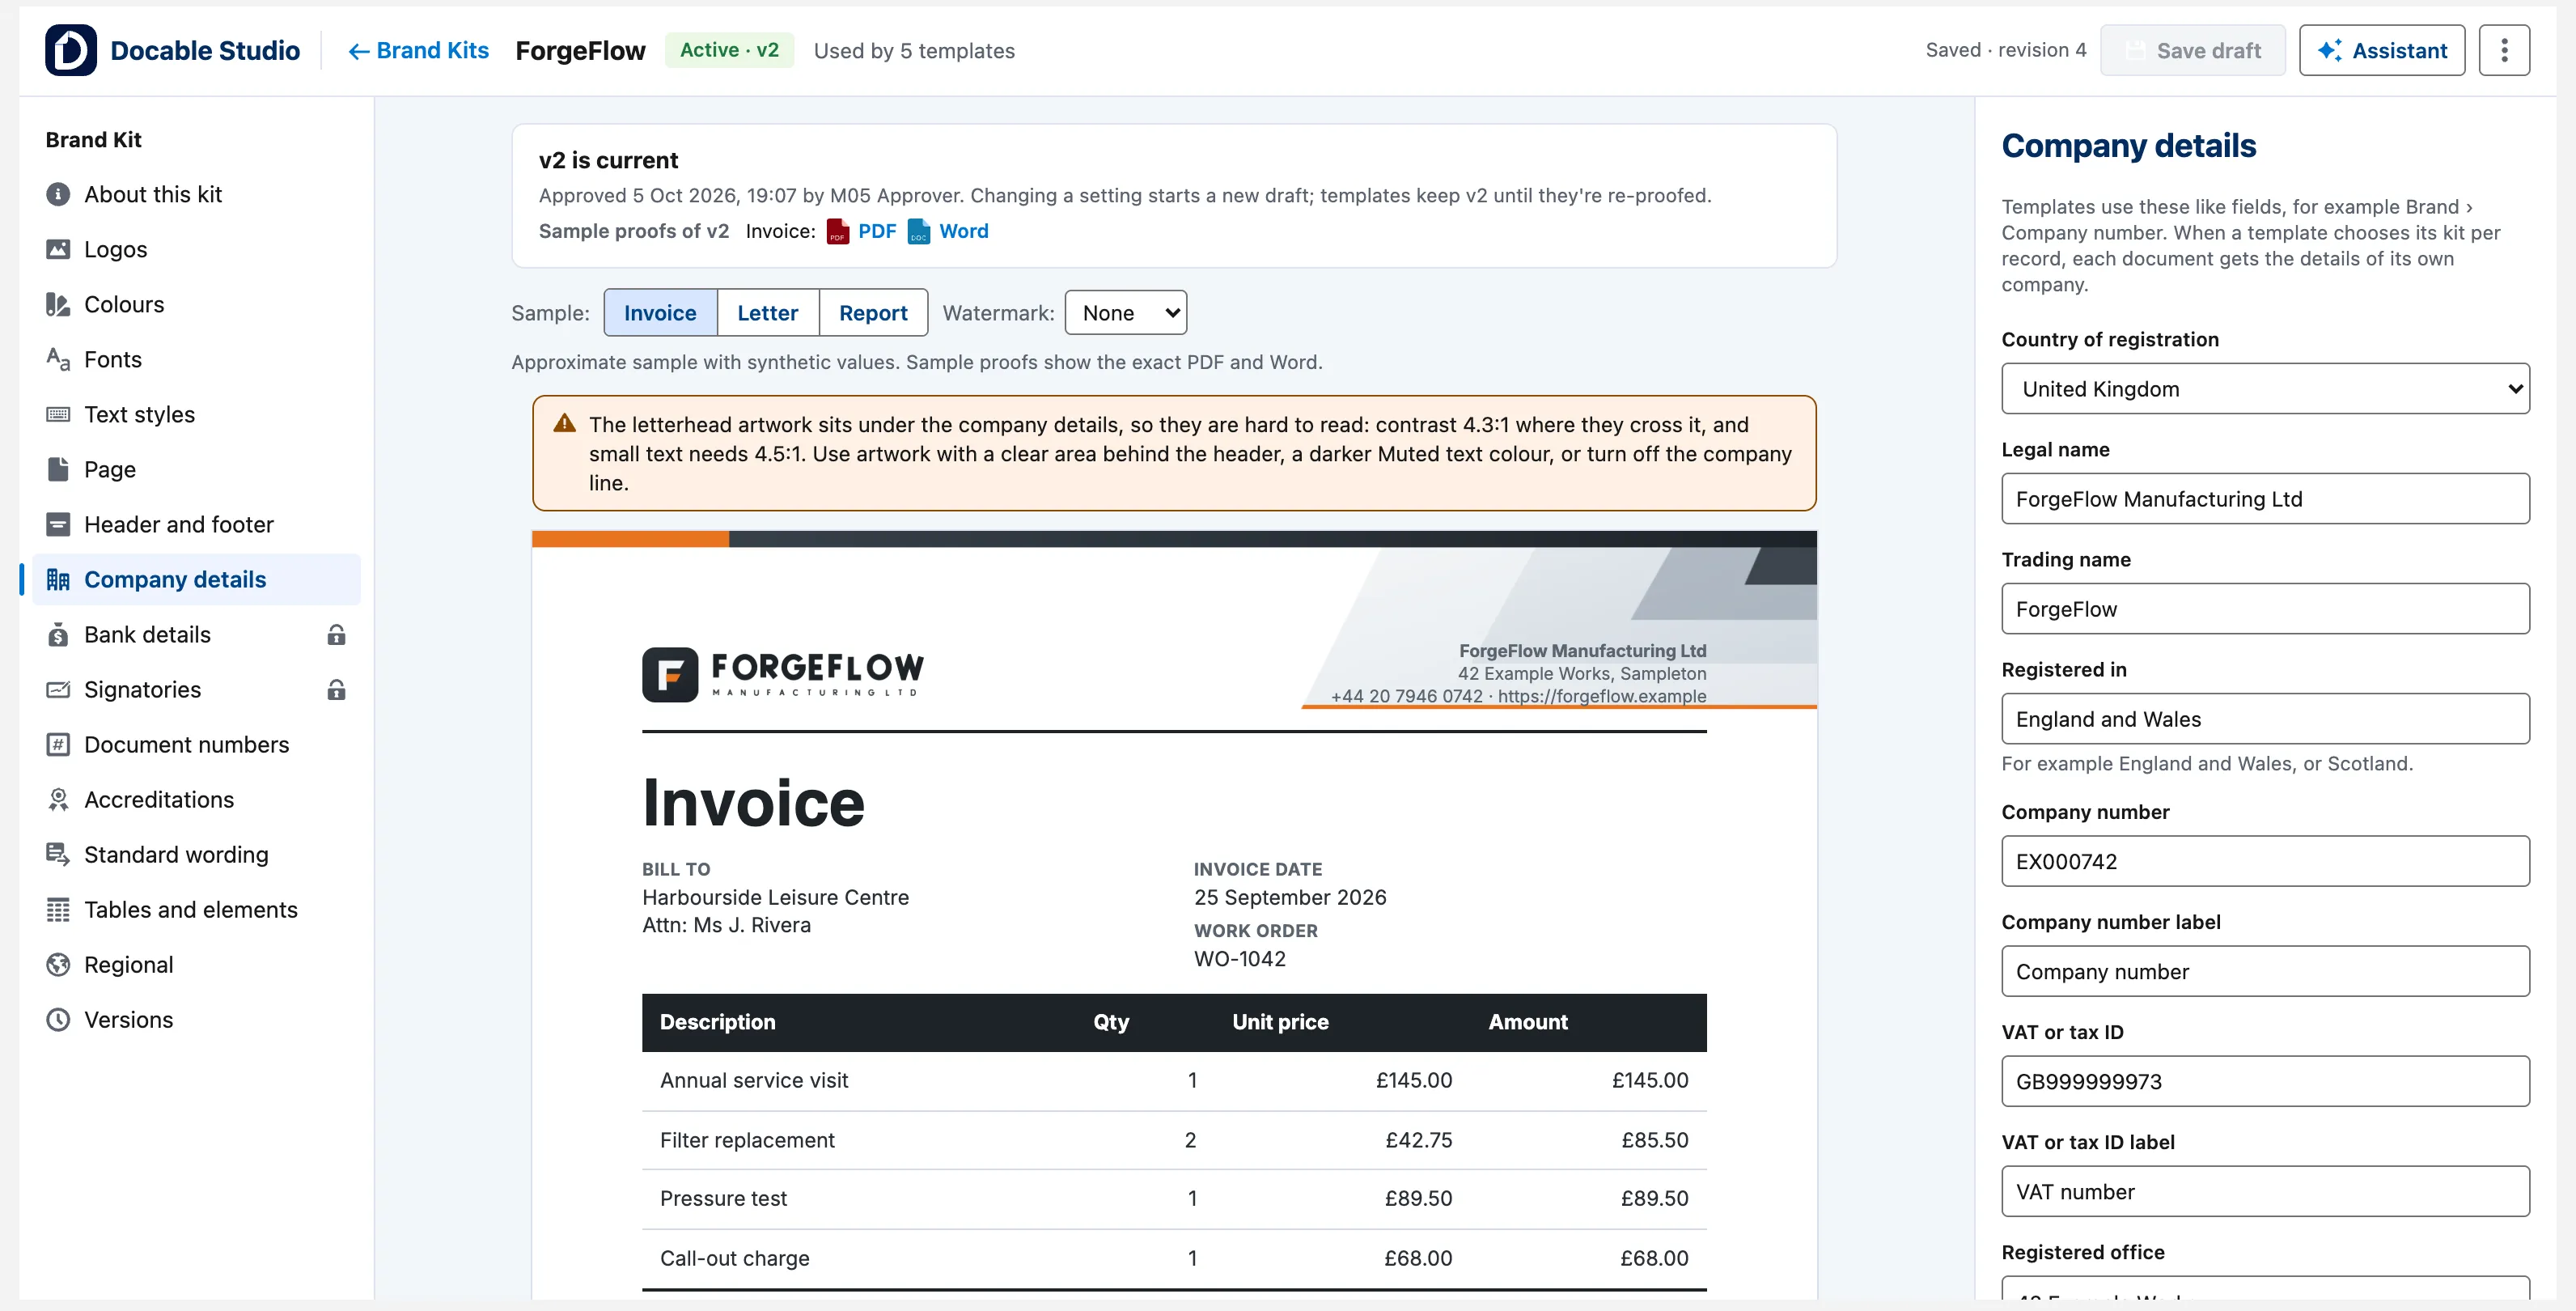This screenshot has width=2576, height=1311.
Task: Click the Save draft button
Action: (2192, 50)
